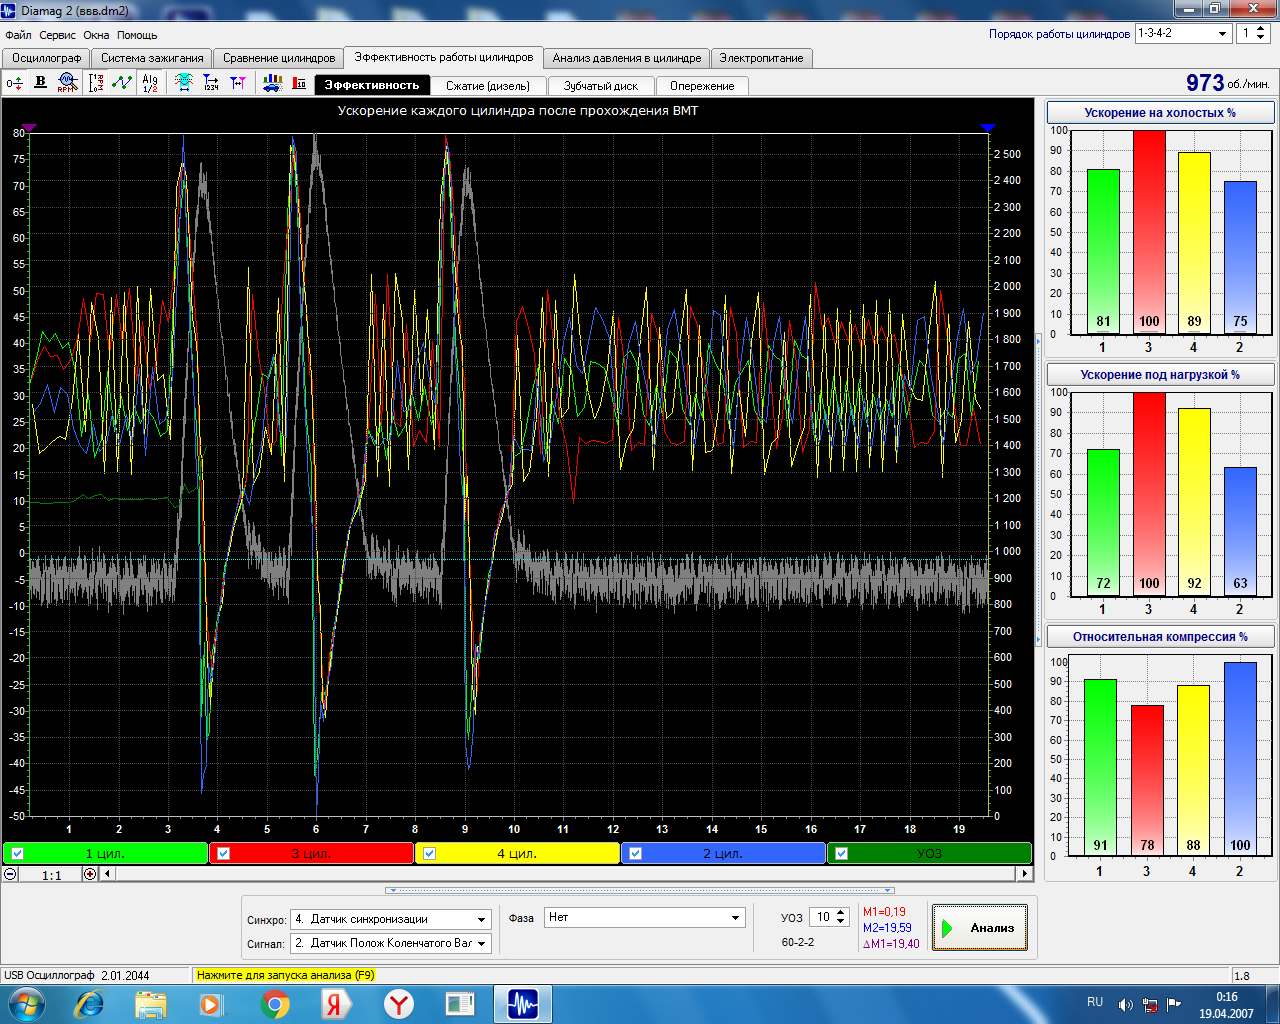This screenshot has height=1024, width=1280.
Task: Click the 1:1 zoom reset button
Action: [x=51, y=875]
